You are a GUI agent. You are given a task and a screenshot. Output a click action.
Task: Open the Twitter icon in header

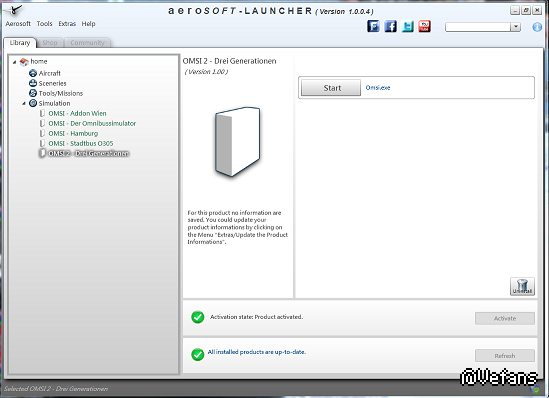point(408,26)
